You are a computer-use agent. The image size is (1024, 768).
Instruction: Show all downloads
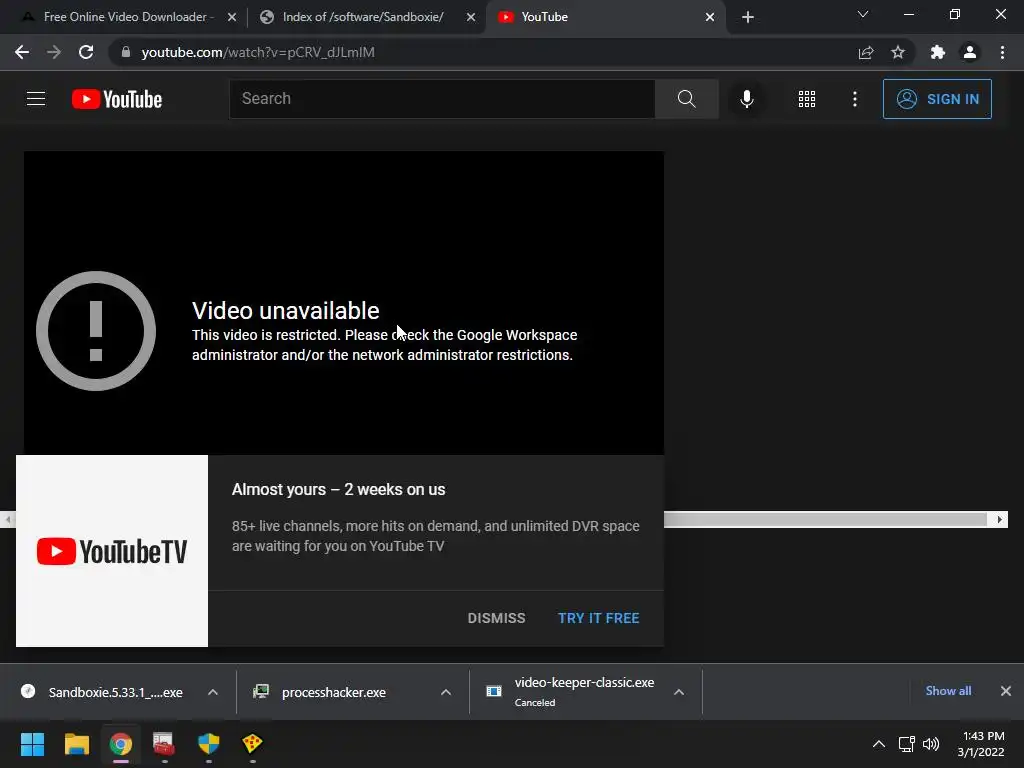pos(948,691)
